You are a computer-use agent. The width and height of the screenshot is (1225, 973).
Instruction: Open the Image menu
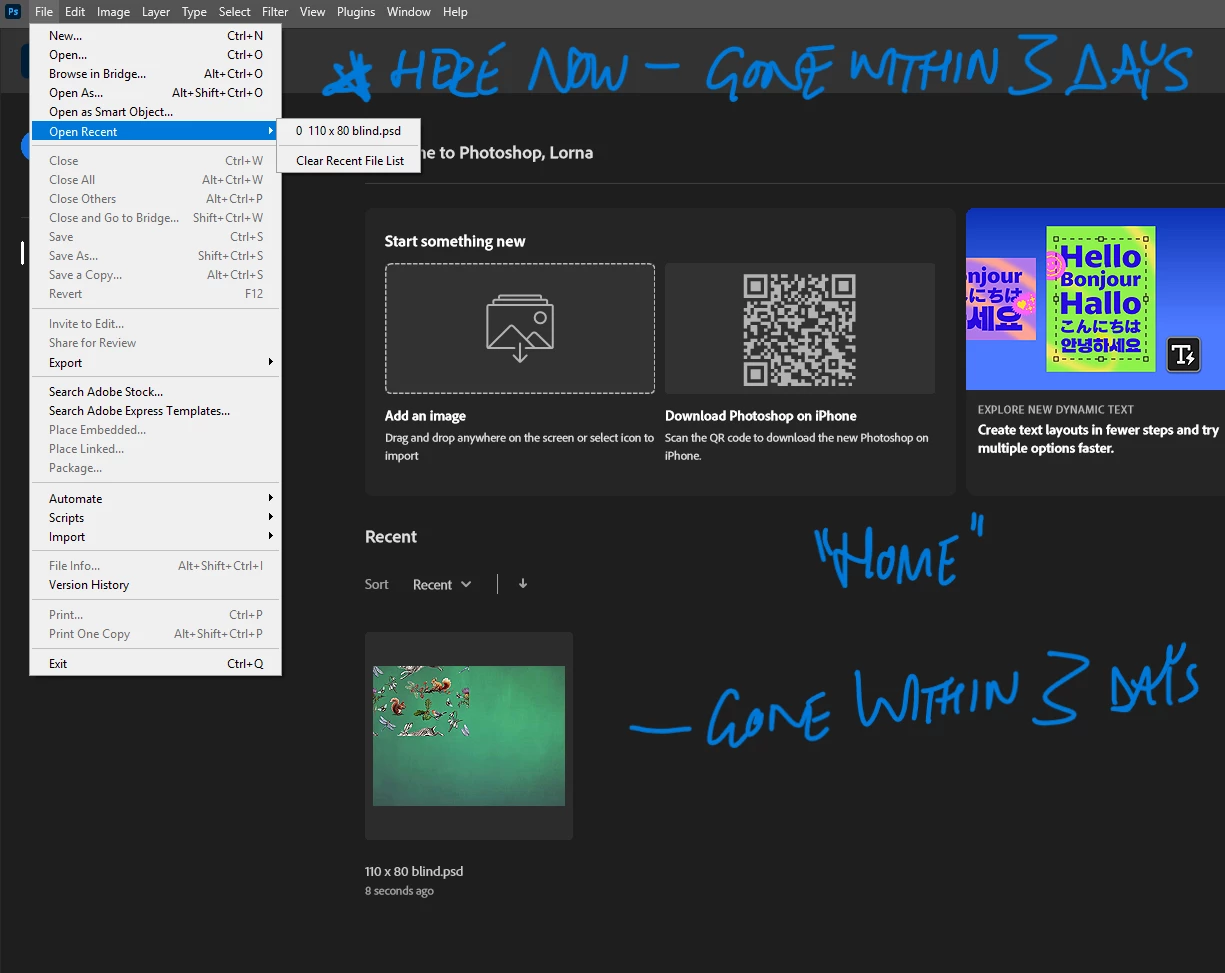[x=113, y=12]
